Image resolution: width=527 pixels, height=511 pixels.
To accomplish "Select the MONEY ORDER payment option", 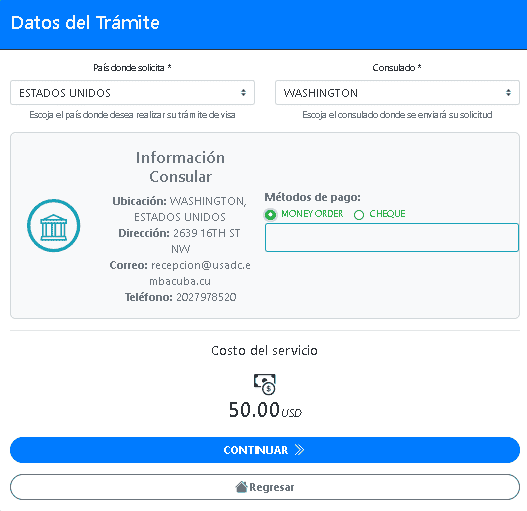I will coord(271,214).
